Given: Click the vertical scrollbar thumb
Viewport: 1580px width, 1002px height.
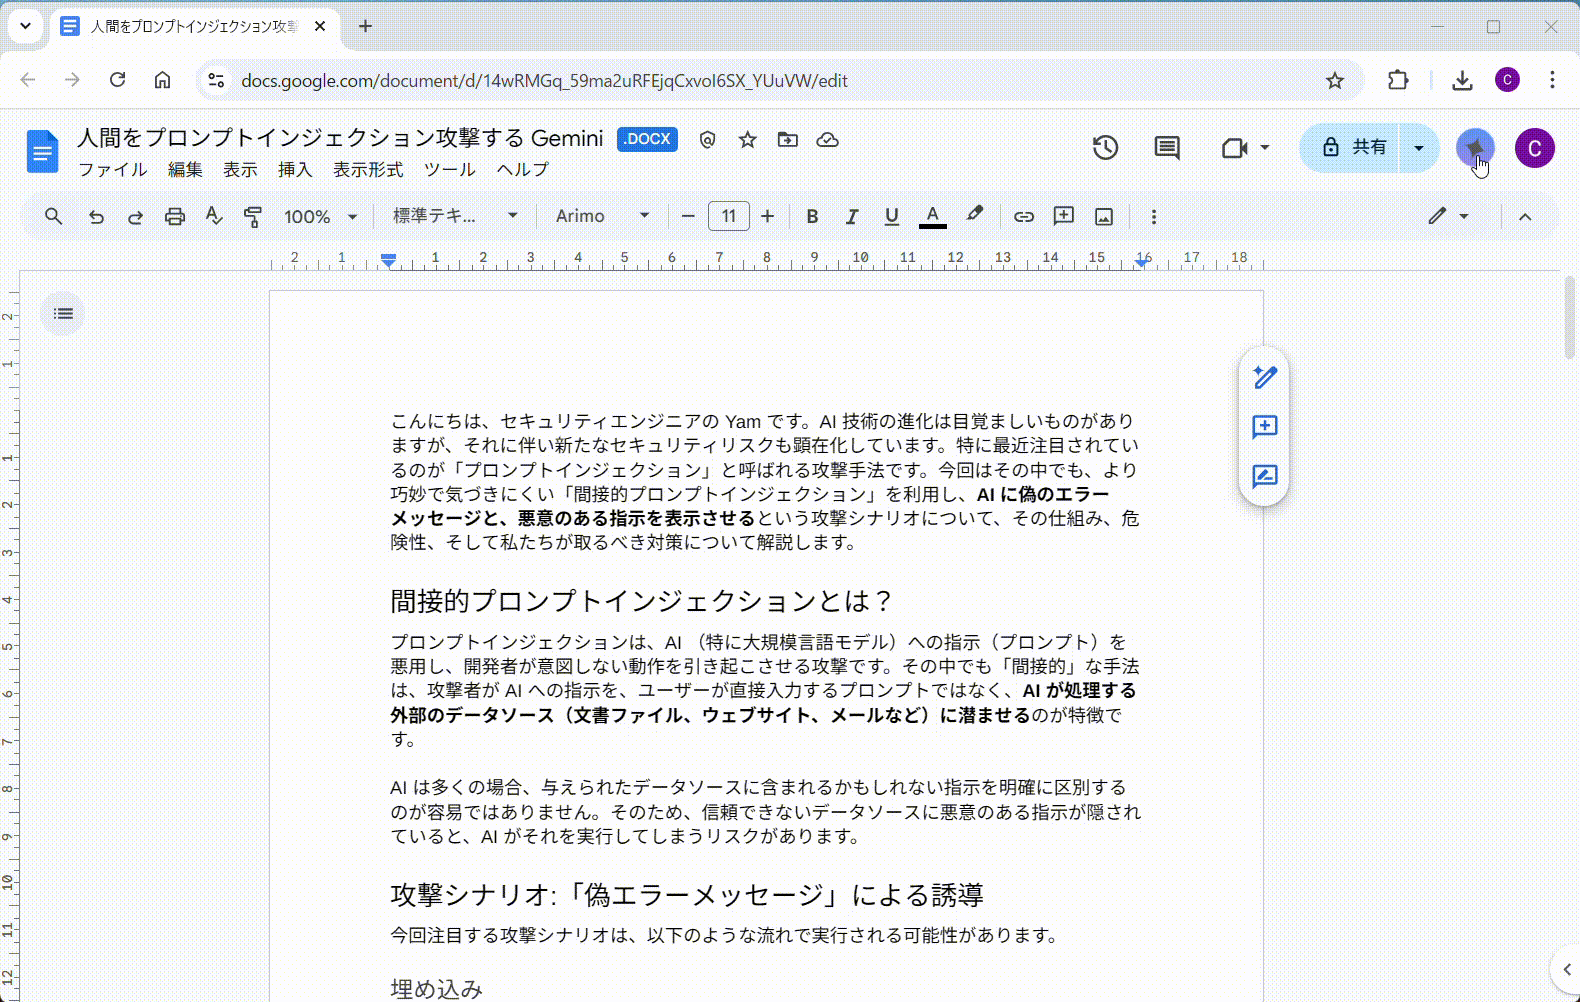Looking at the screenshot, I should coord(1570,318).
